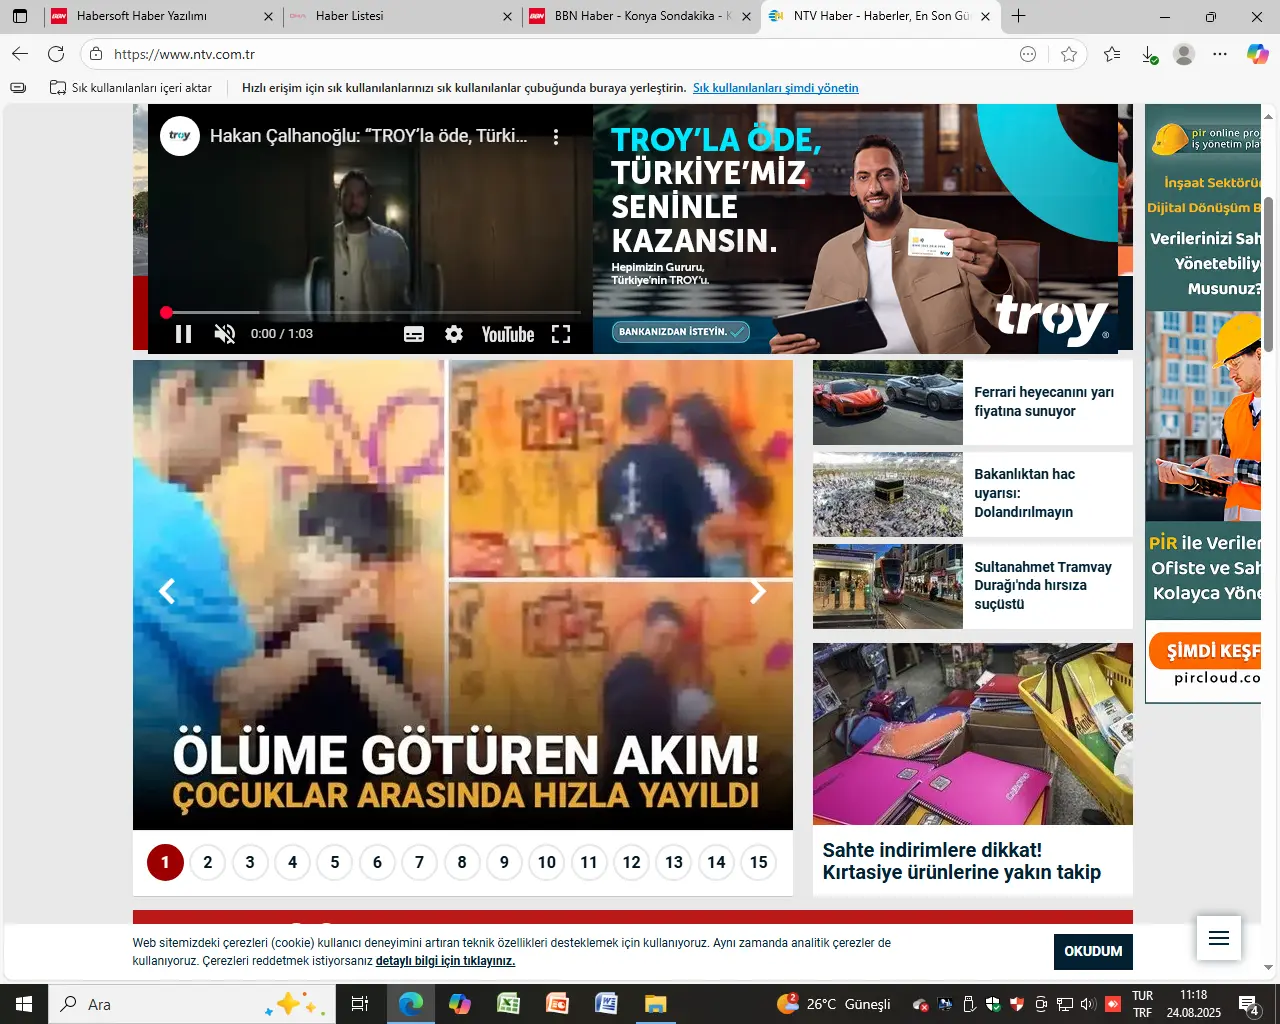1280x1024 pixels.
Task: Click the Kaaba pilgrimage thumbnail
Action: 888,494
